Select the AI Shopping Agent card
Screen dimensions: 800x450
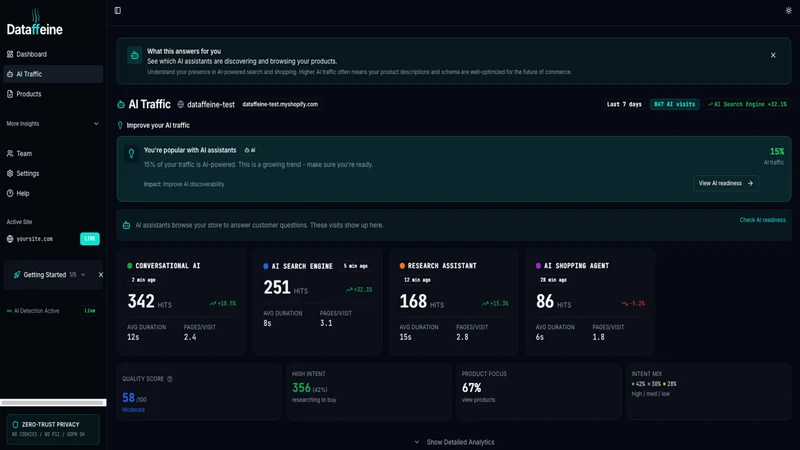[590, 302]
